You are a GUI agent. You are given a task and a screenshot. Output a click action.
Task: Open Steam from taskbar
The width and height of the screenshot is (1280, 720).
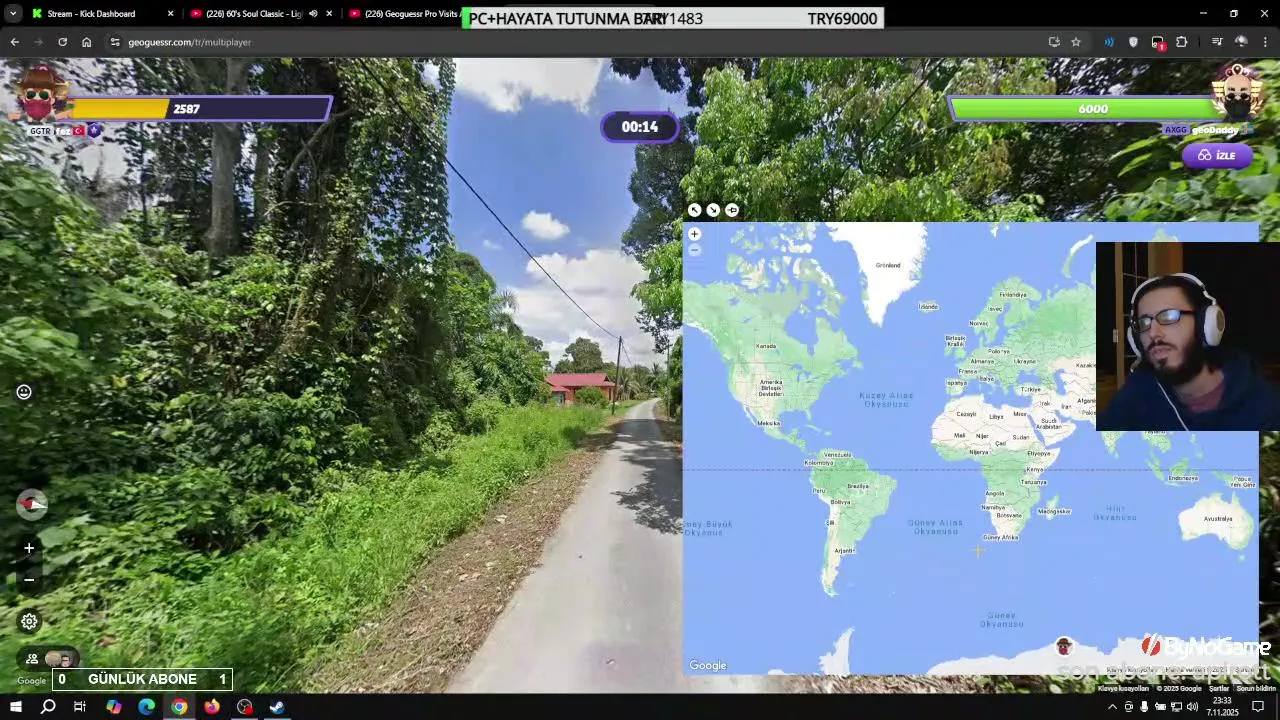click(277, 707)
